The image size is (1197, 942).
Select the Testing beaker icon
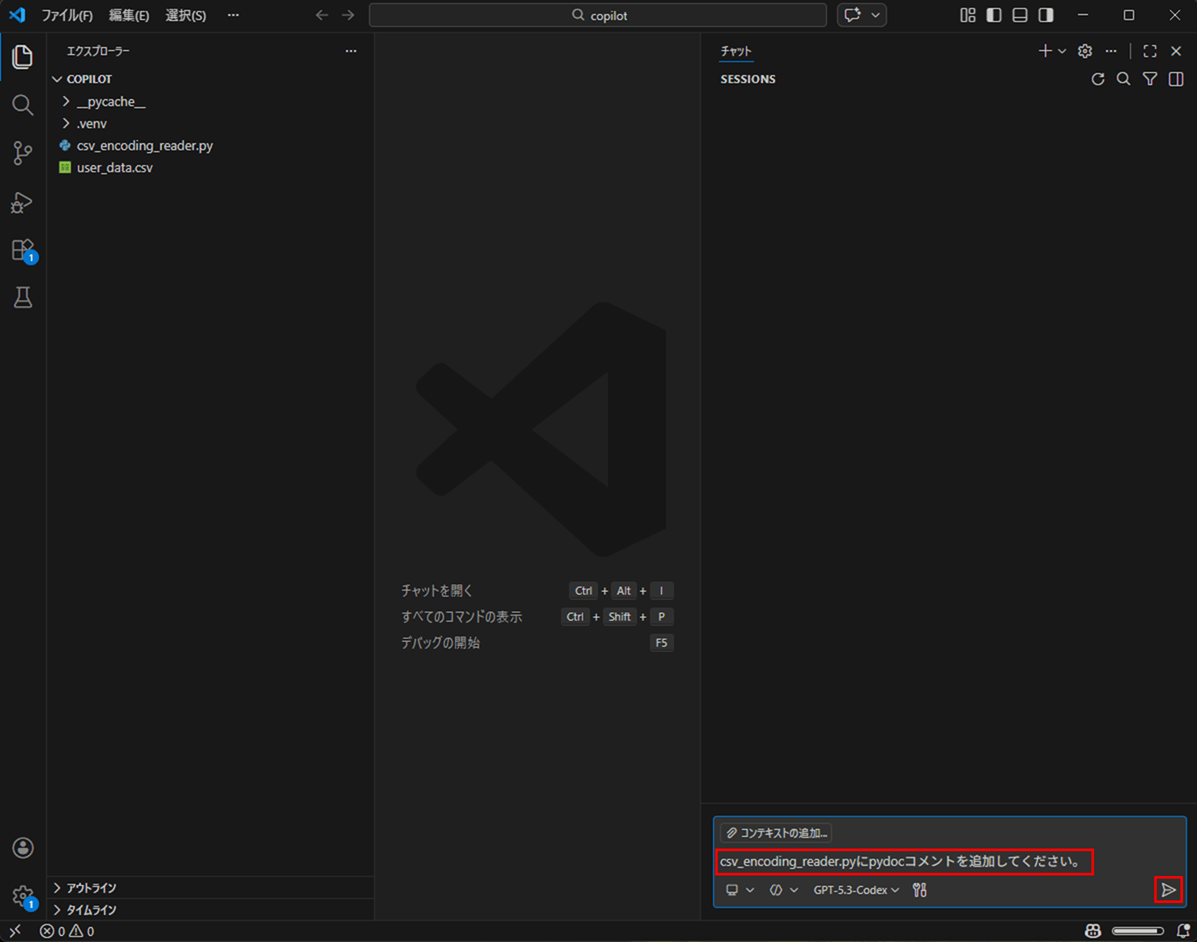pyautogui.click(x=22, y=297)
